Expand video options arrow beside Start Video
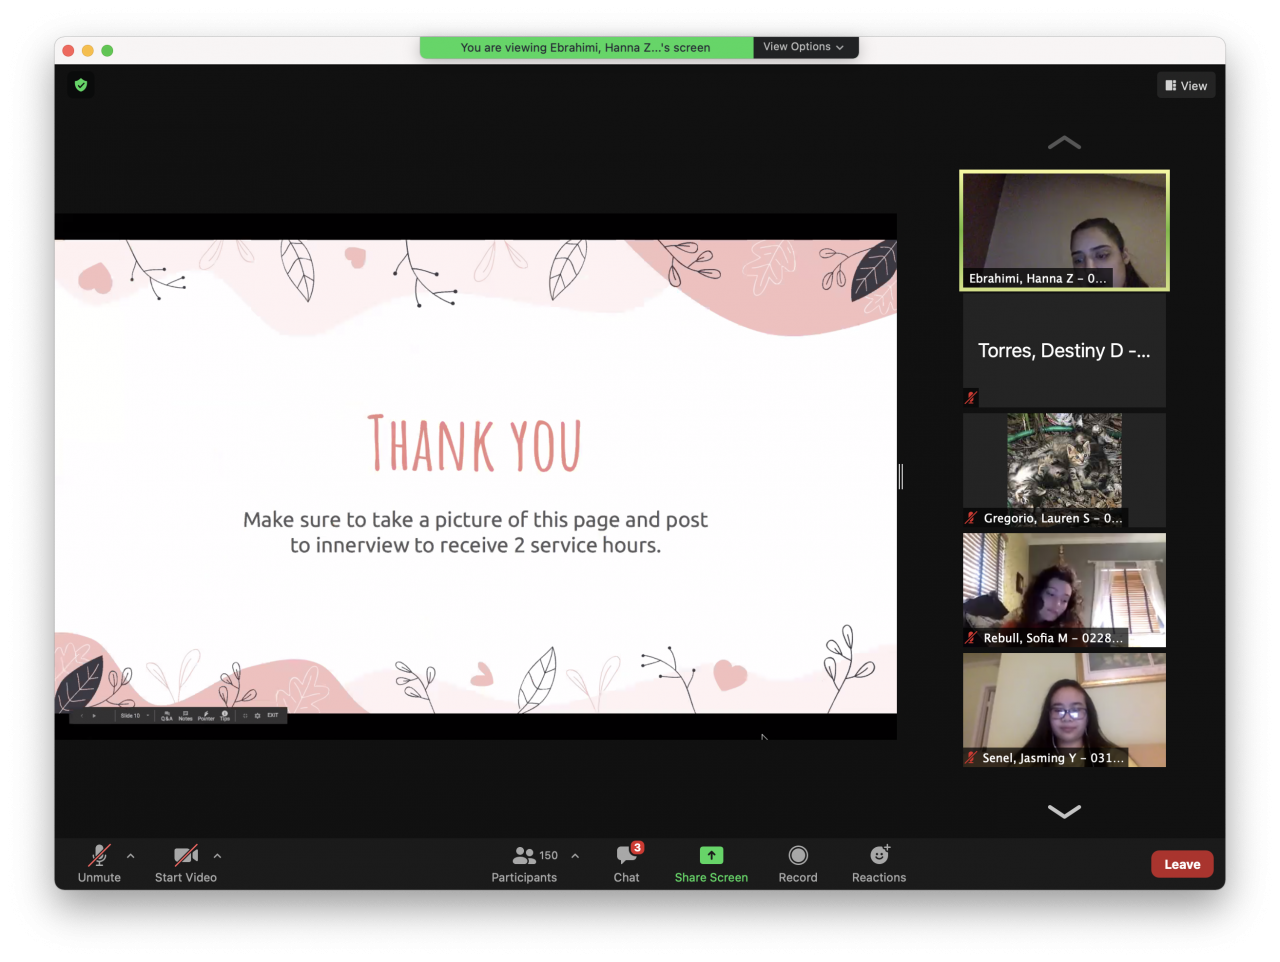 click(x=217, y=856)
